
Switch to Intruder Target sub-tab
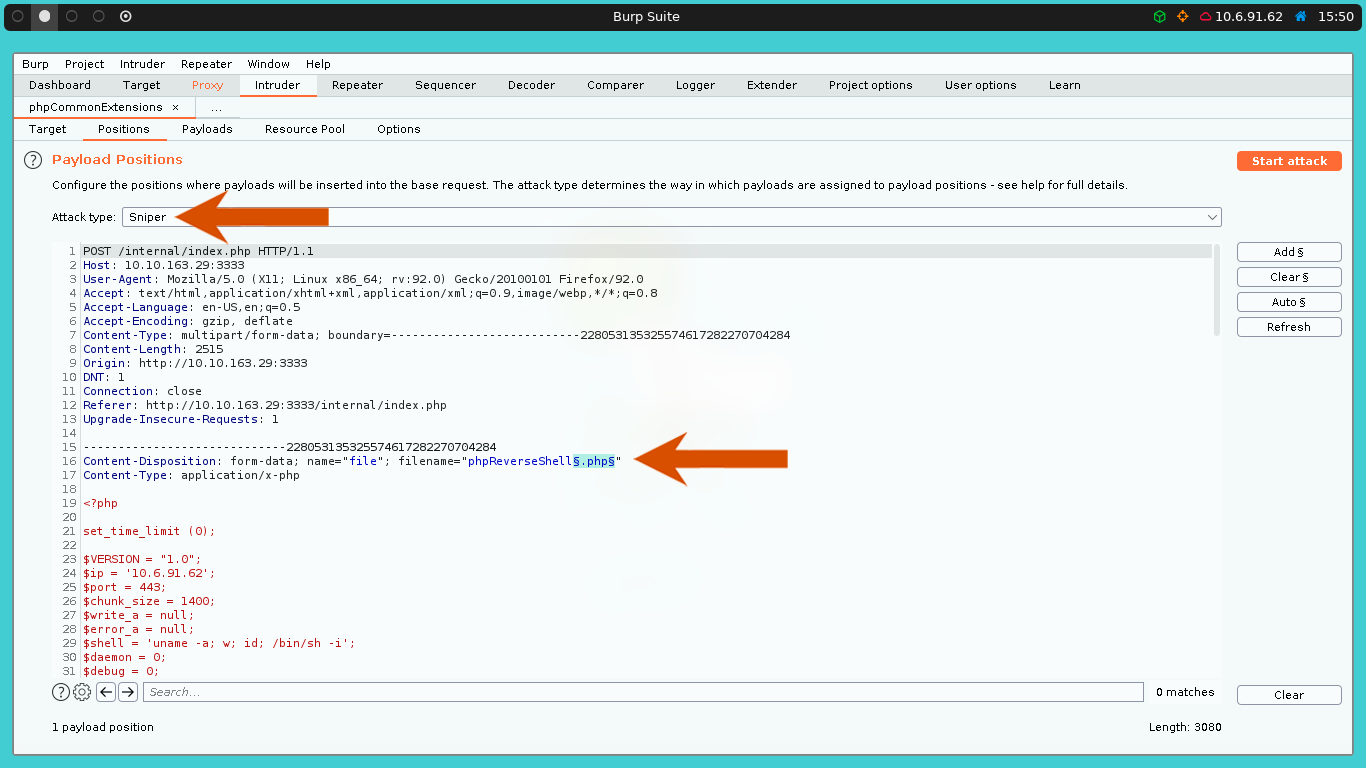click(47, 129)
